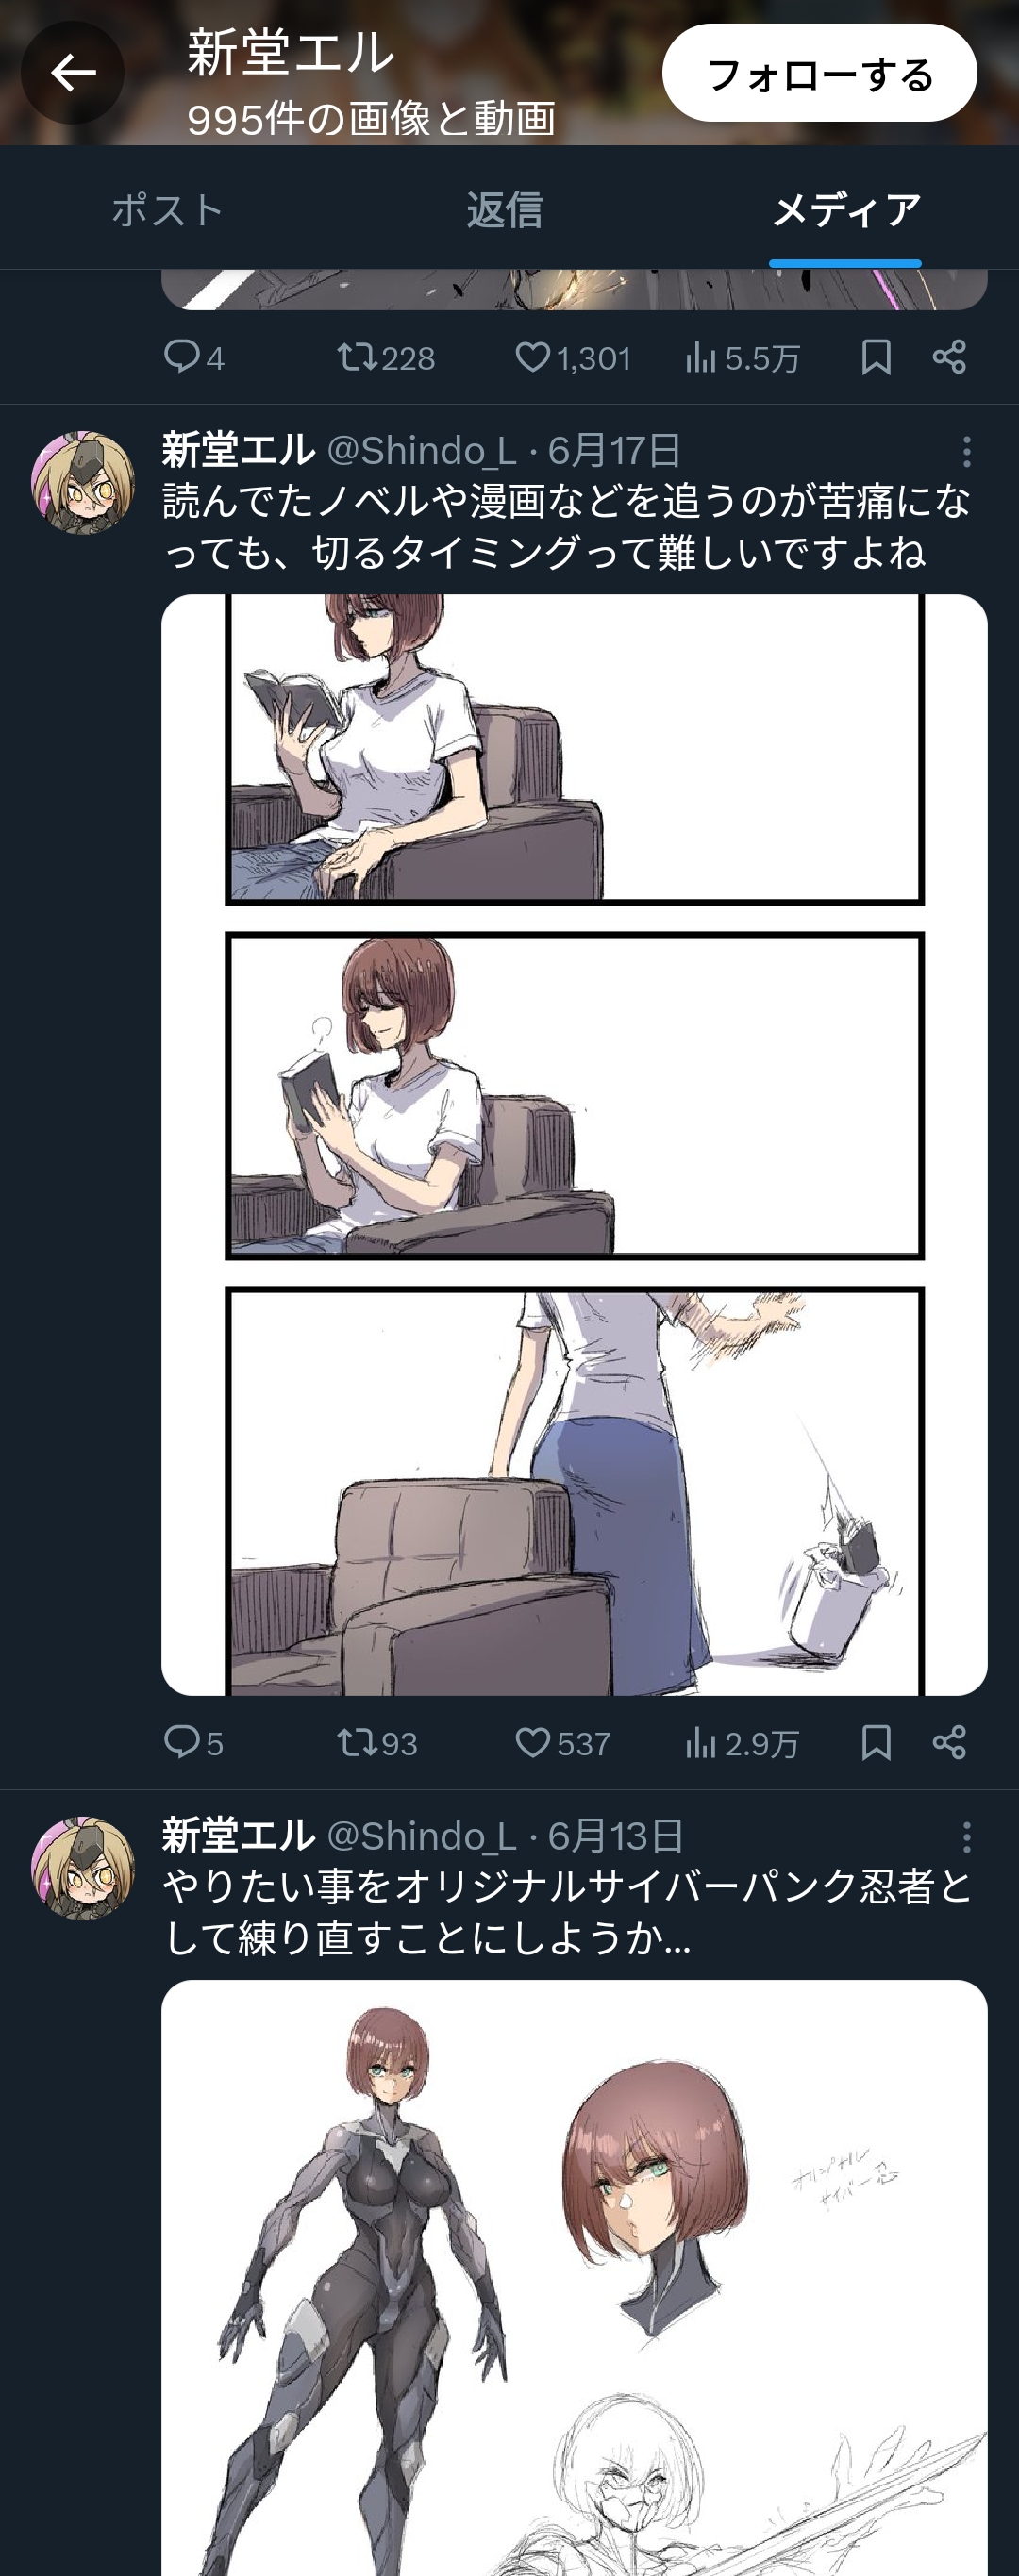1019x2576 pixels.
Task: Switch to the 返信 tab
Action: pyautogui.click(x=505, y=210)
